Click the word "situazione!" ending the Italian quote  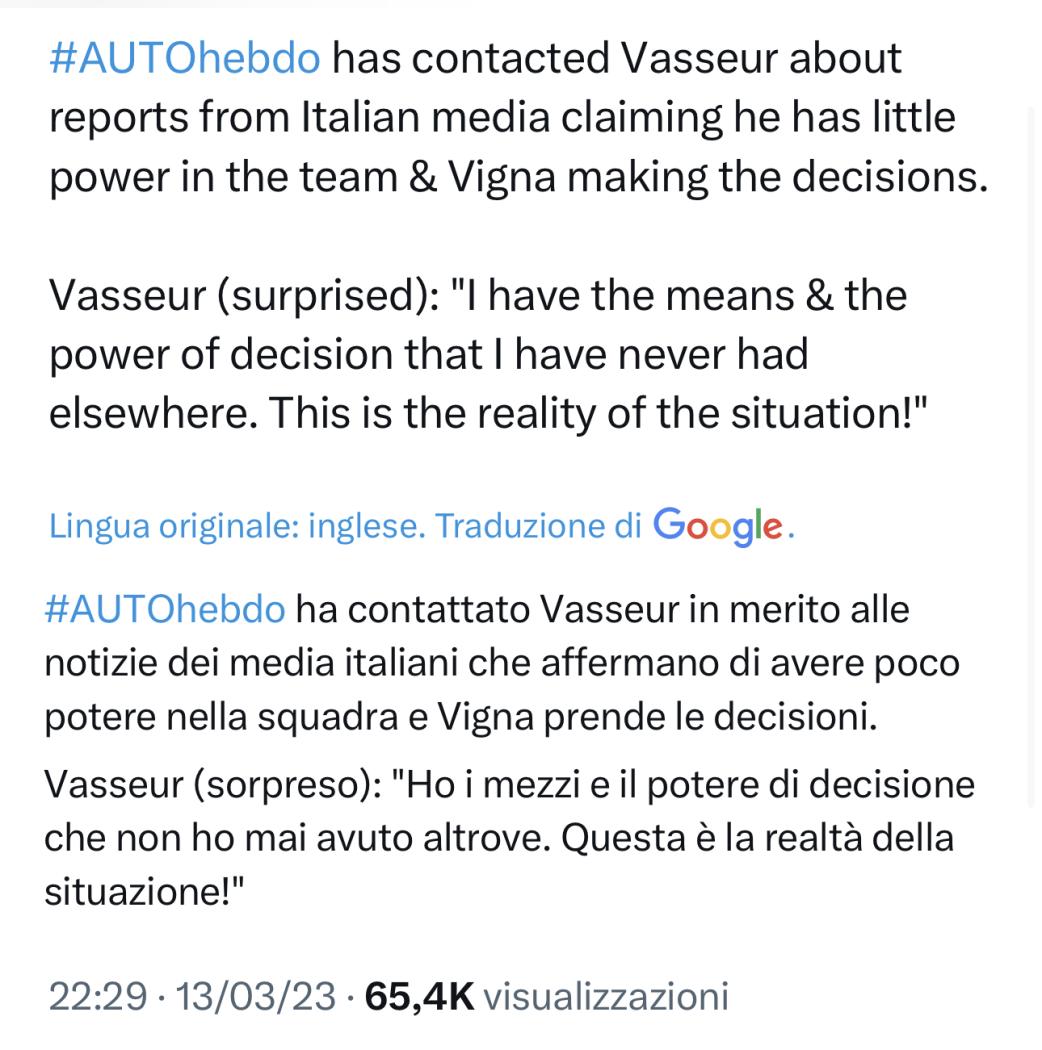(x=144, y=892)
